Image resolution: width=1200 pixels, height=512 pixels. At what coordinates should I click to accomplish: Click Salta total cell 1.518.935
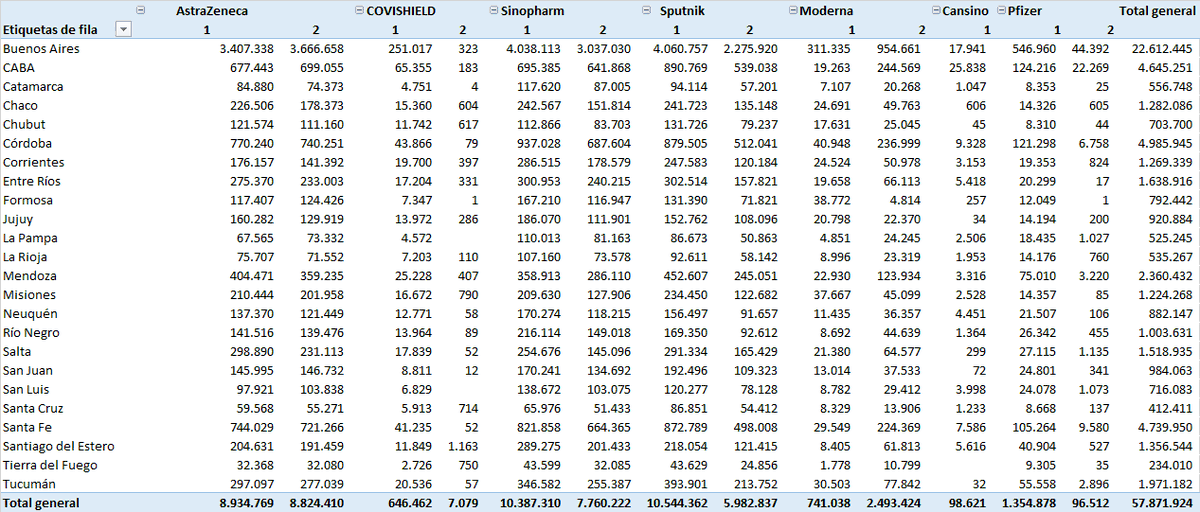[1168, 352]
